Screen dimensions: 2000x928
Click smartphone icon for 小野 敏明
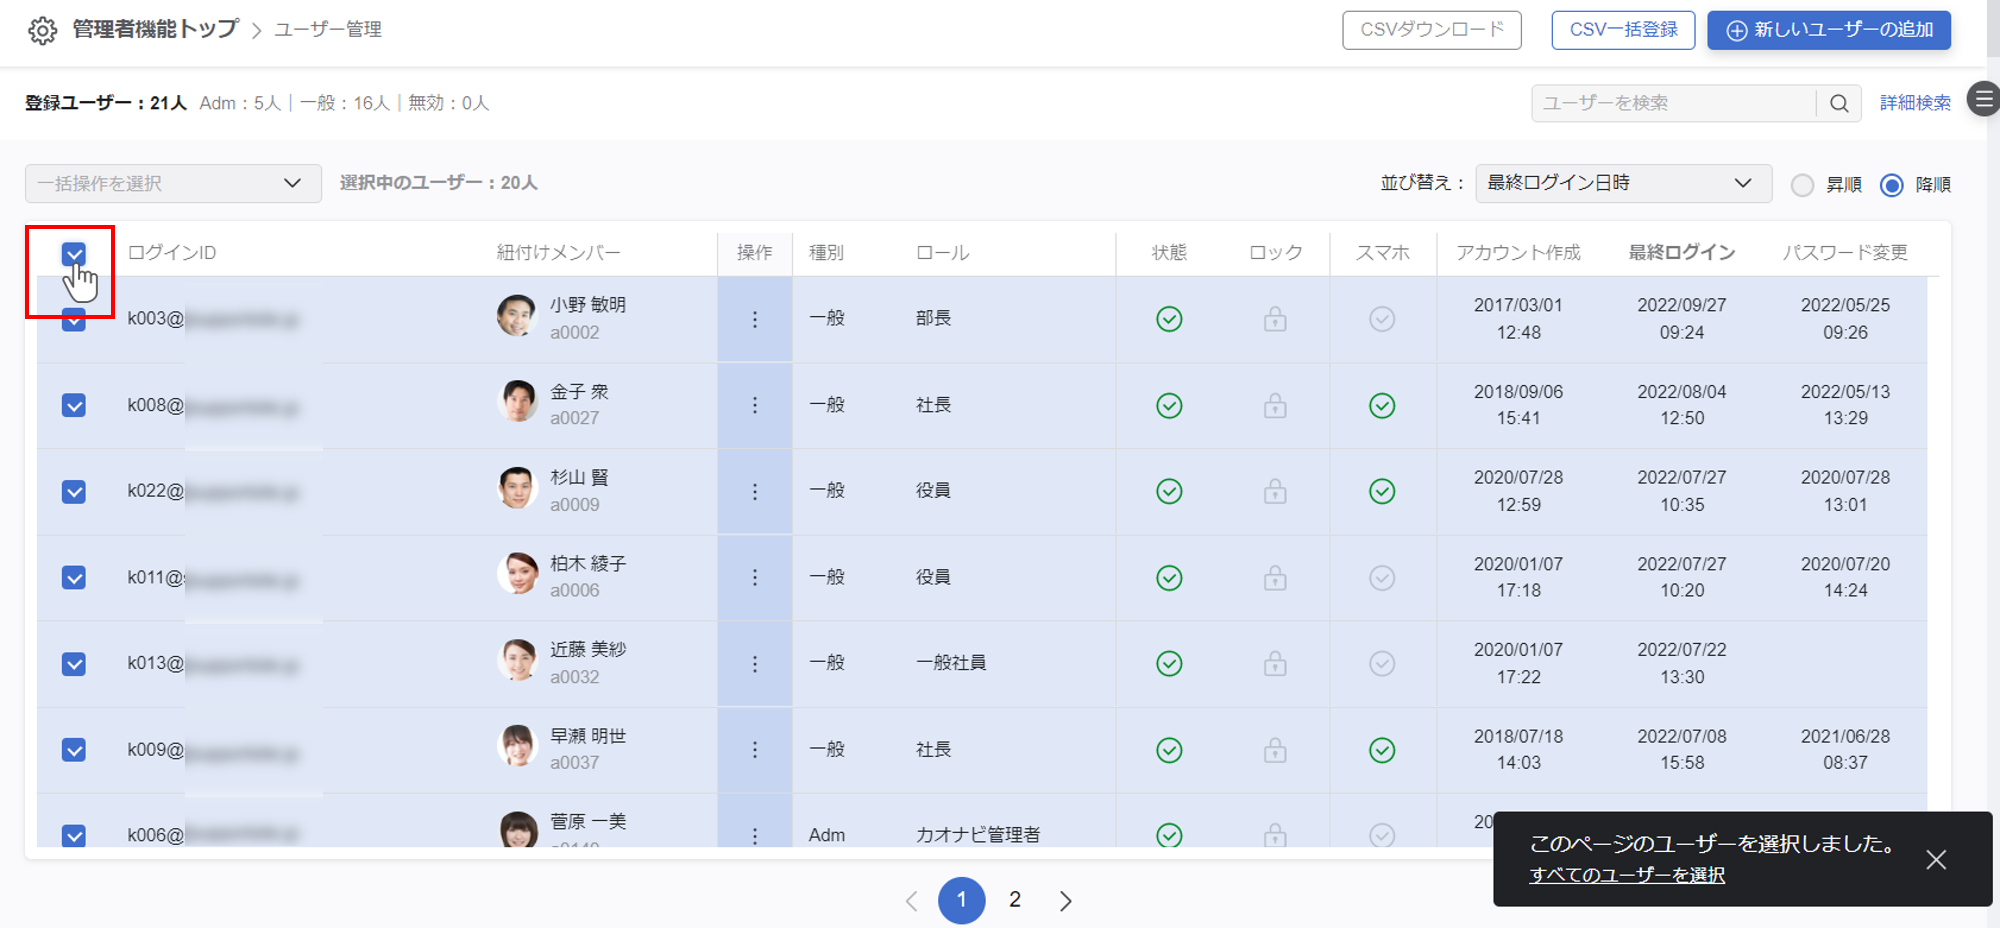coord(1382,319)
